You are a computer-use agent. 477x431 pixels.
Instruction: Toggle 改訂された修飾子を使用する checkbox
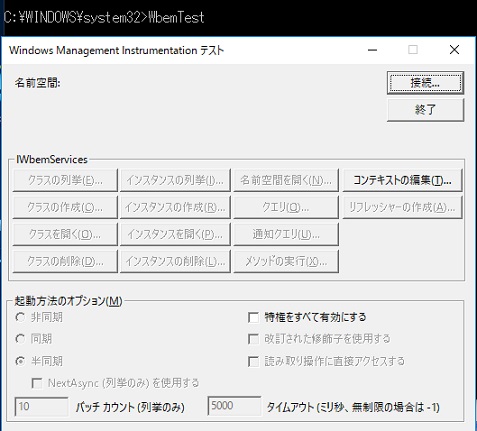(254, 339)
